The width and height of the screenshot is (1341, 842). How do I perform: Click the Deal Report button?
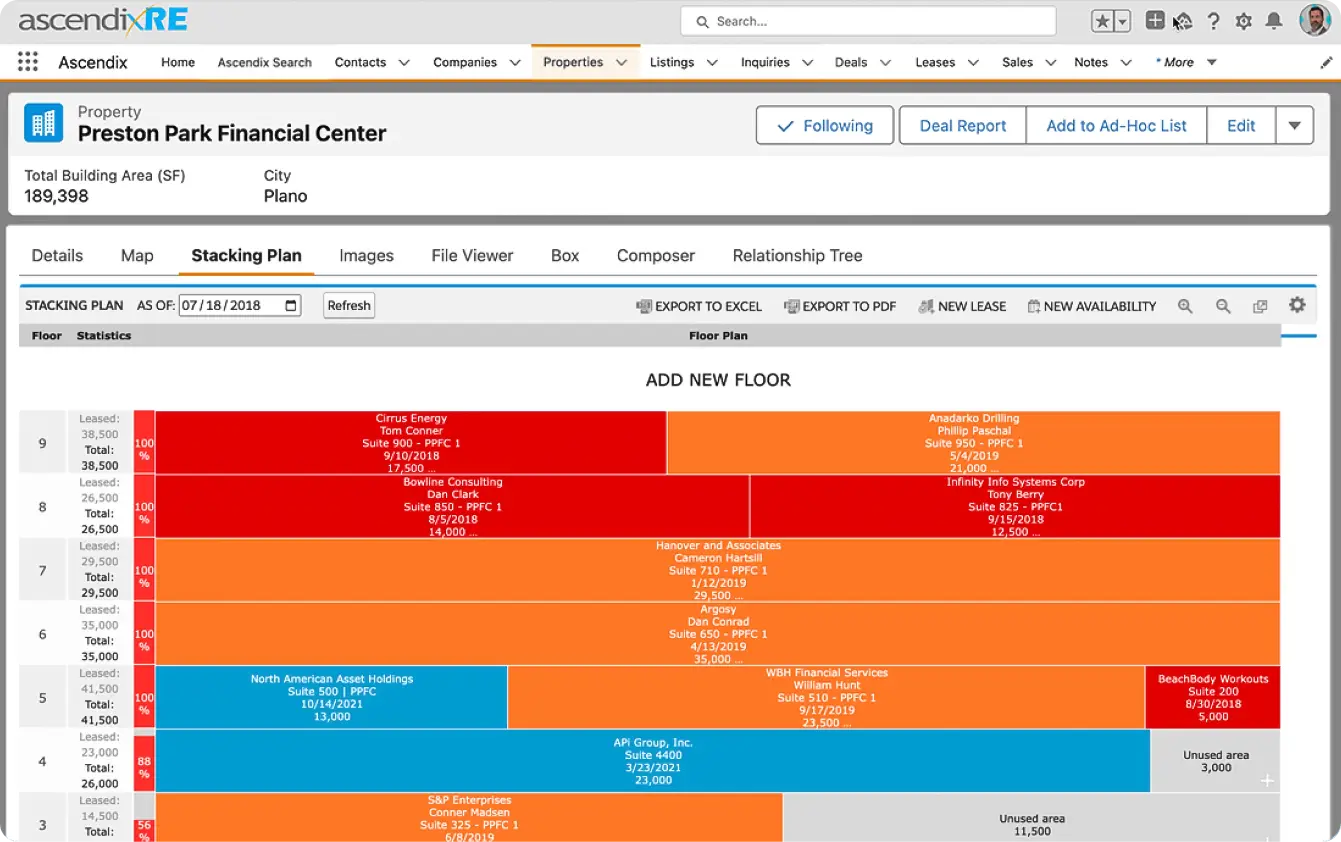pos(963,126)
